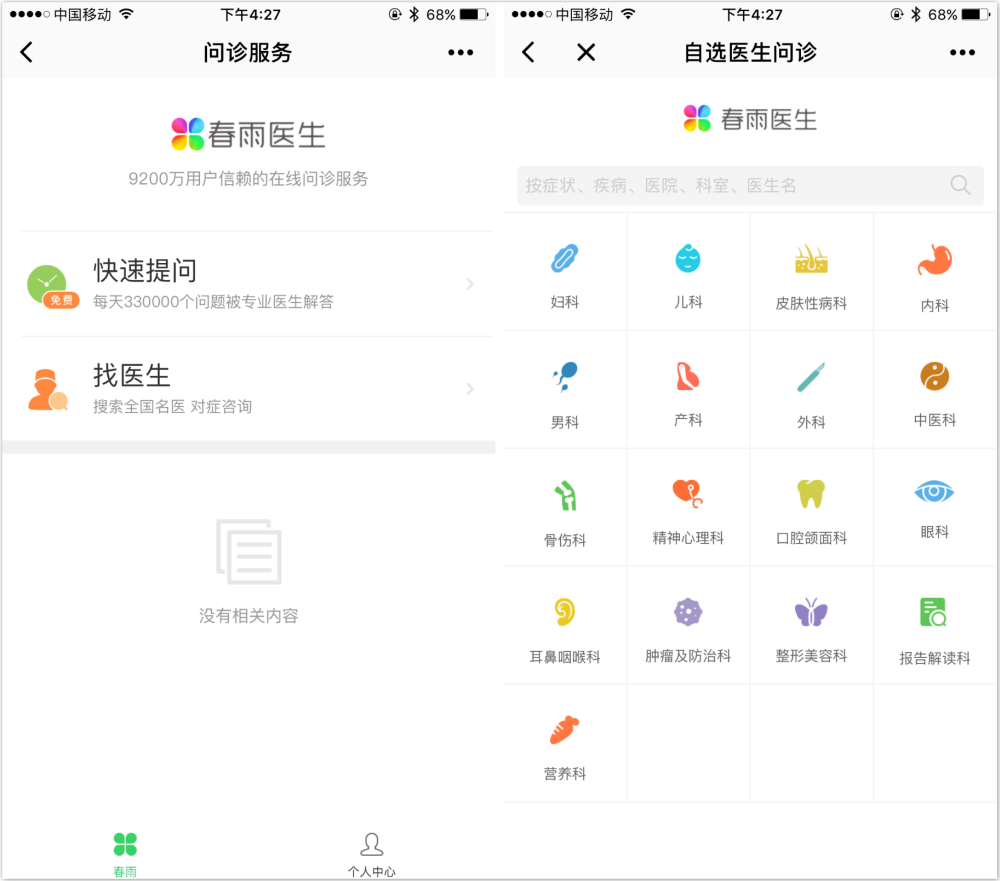Open the 营养科 carrot icon
Image resolution: width=1000 pixels, height=881 pixels.
click(x=565, y=730)
